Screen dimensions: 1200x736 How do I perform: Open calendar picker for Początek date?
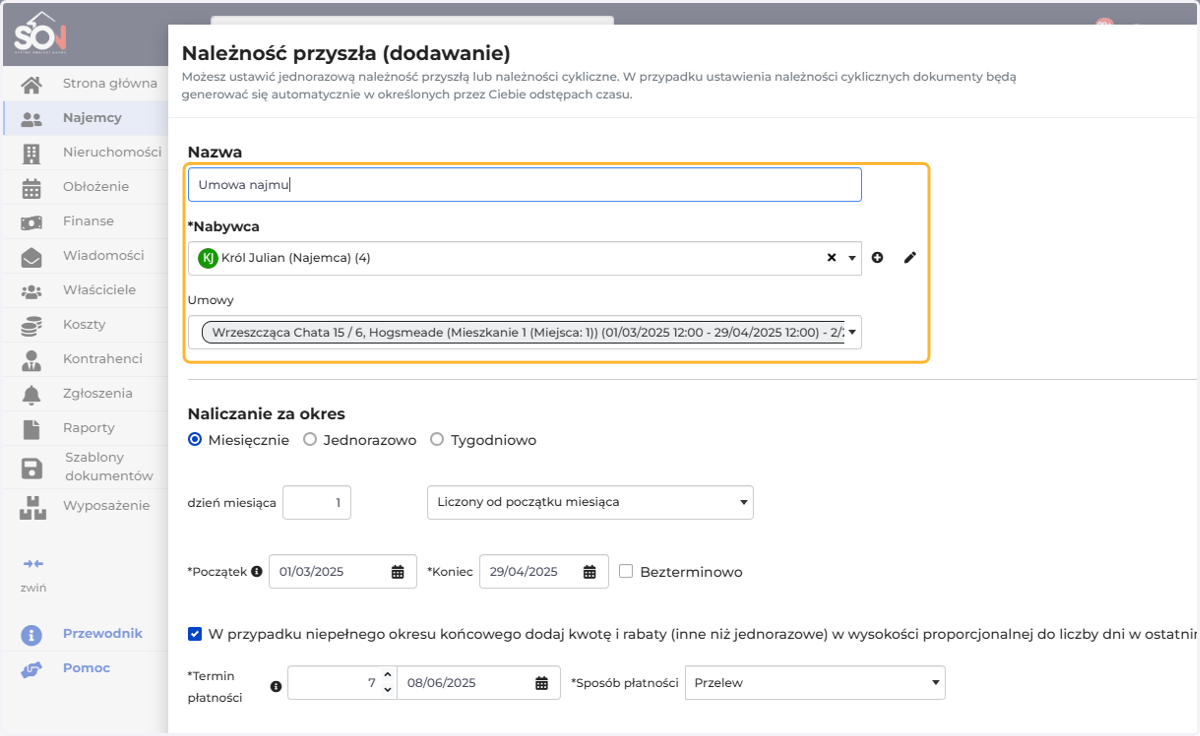click(397, 572)
